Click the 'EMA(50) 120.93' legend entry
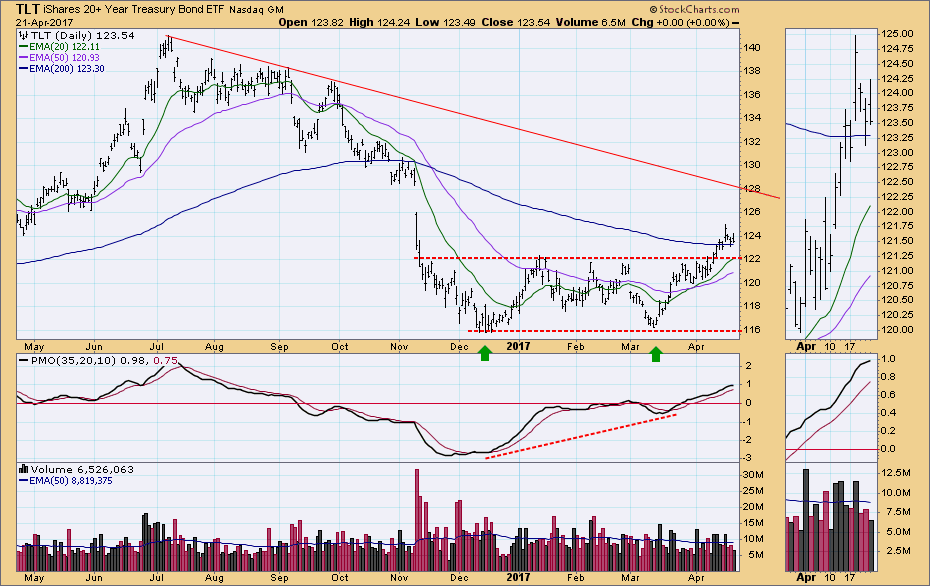930x586 pixels. [x=59, y=58]
